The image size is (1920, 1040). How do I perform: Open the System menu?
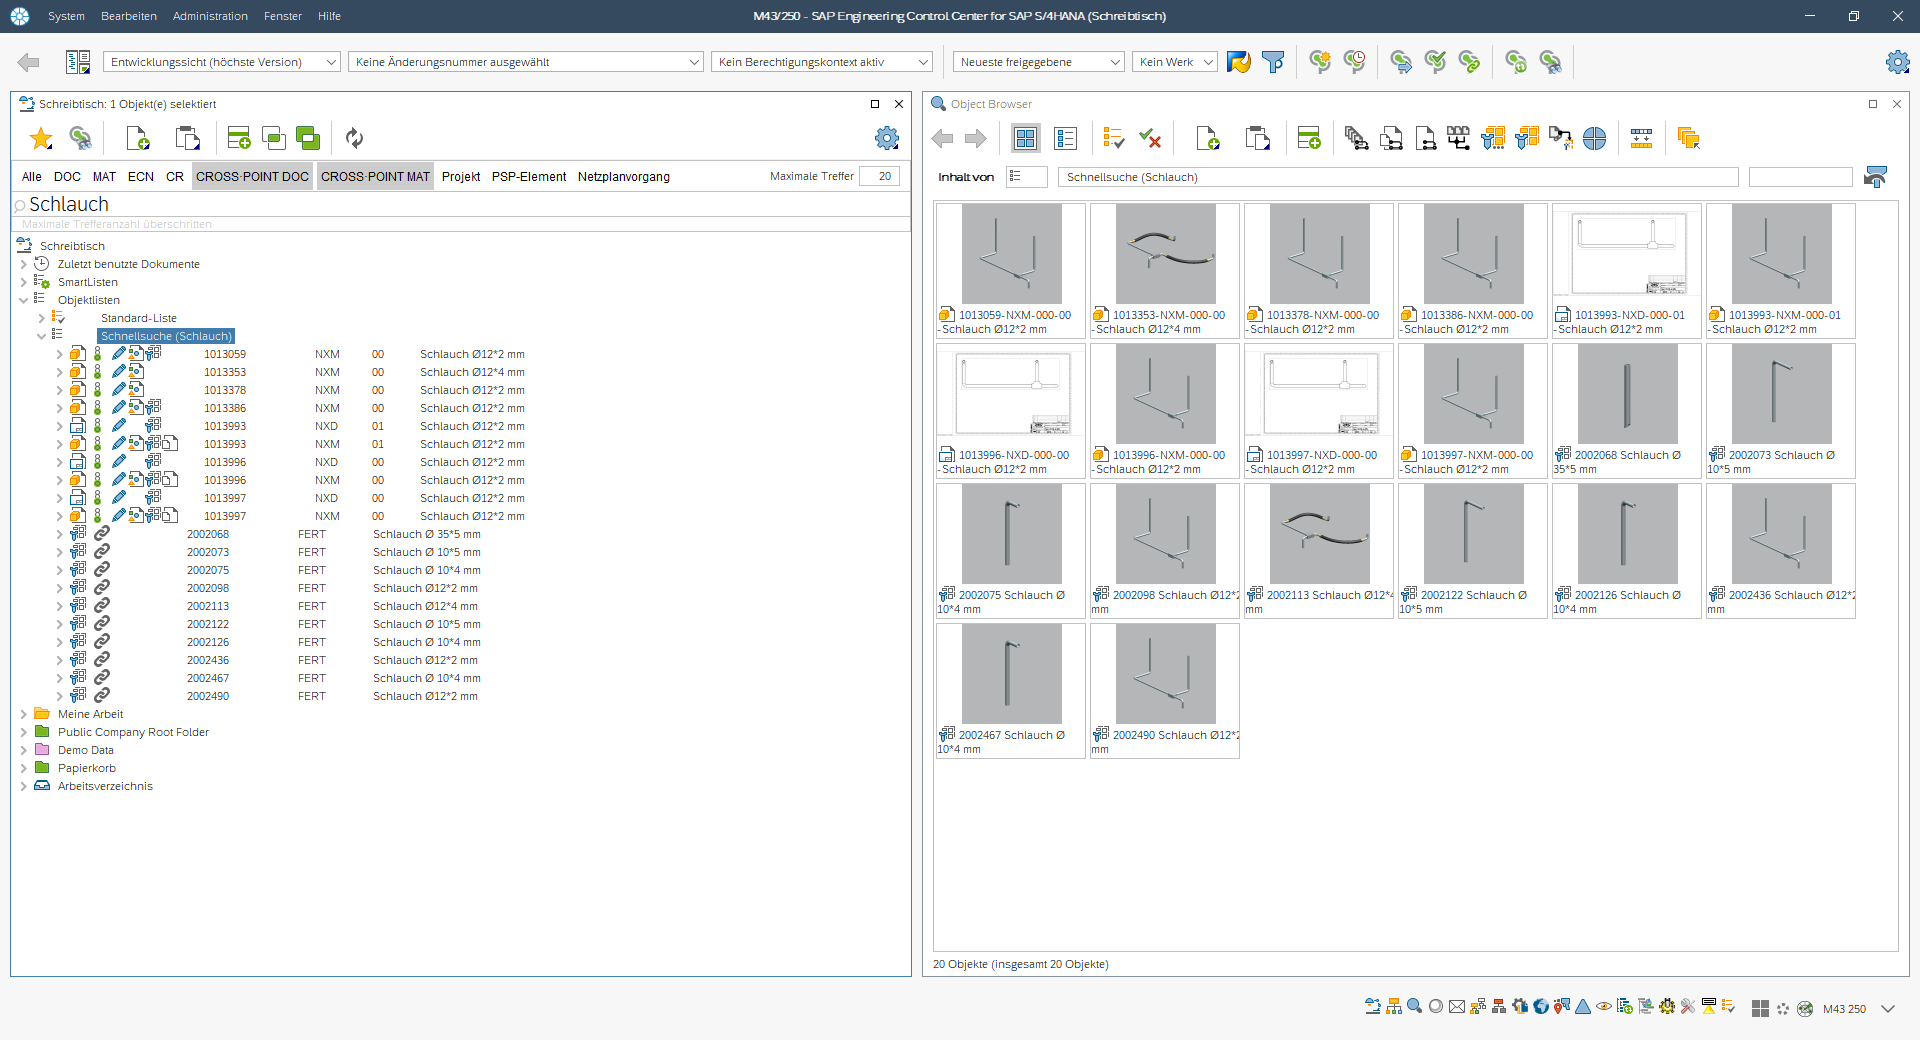[x=66, y=16]
